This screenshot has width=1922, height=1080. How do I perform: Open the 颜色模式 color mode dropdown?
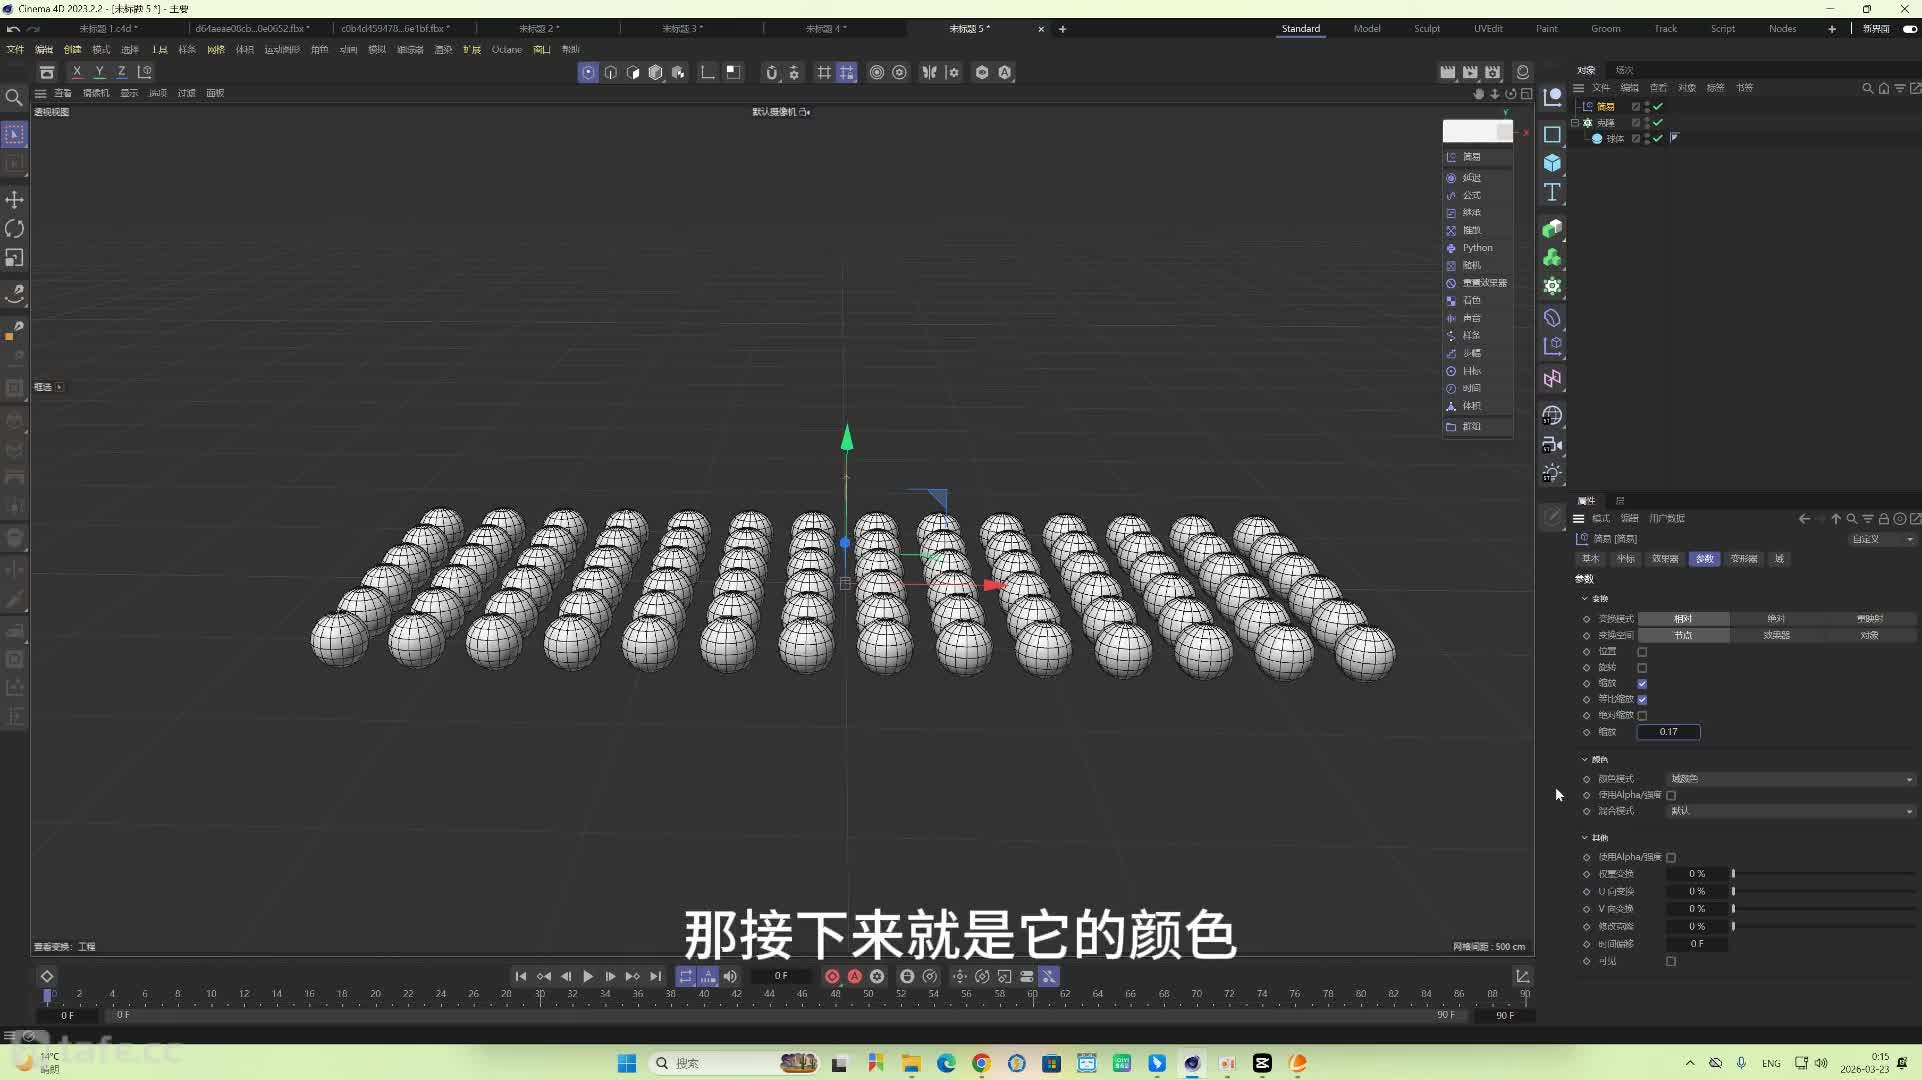[x=1790, y=779]
